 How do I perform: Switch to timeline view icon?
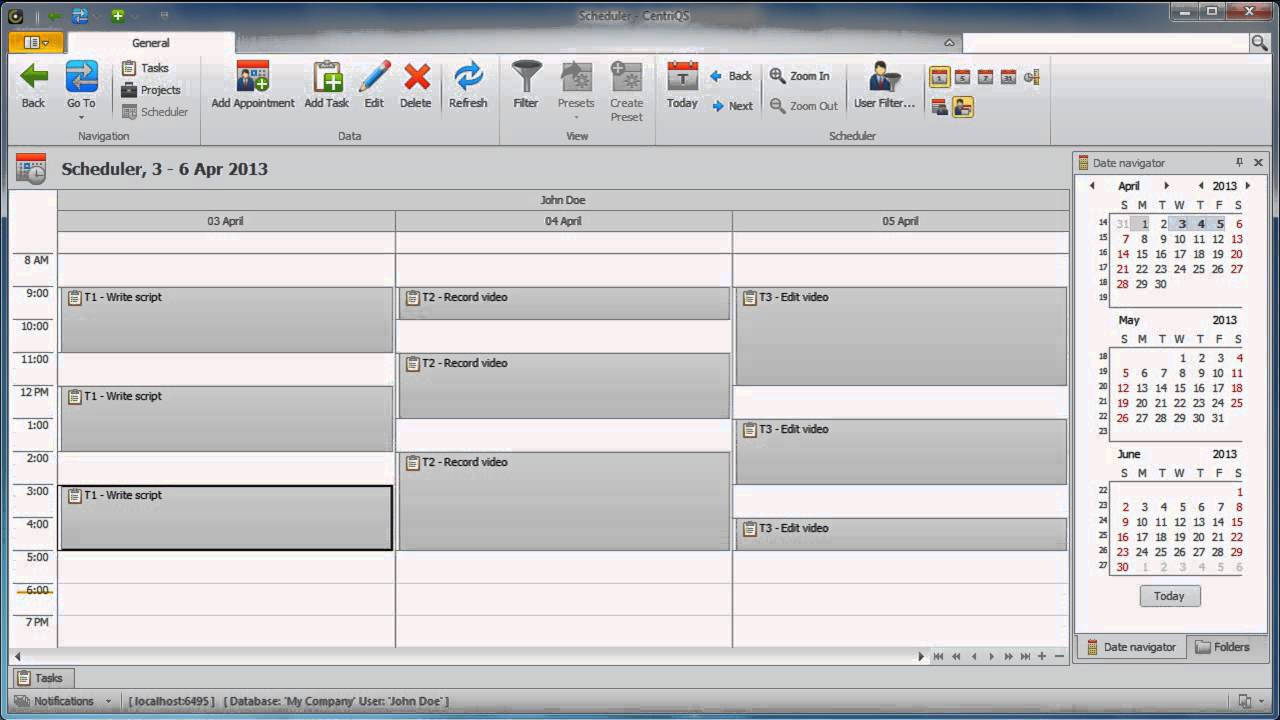pyautogui.click(x=1031, y=77)
